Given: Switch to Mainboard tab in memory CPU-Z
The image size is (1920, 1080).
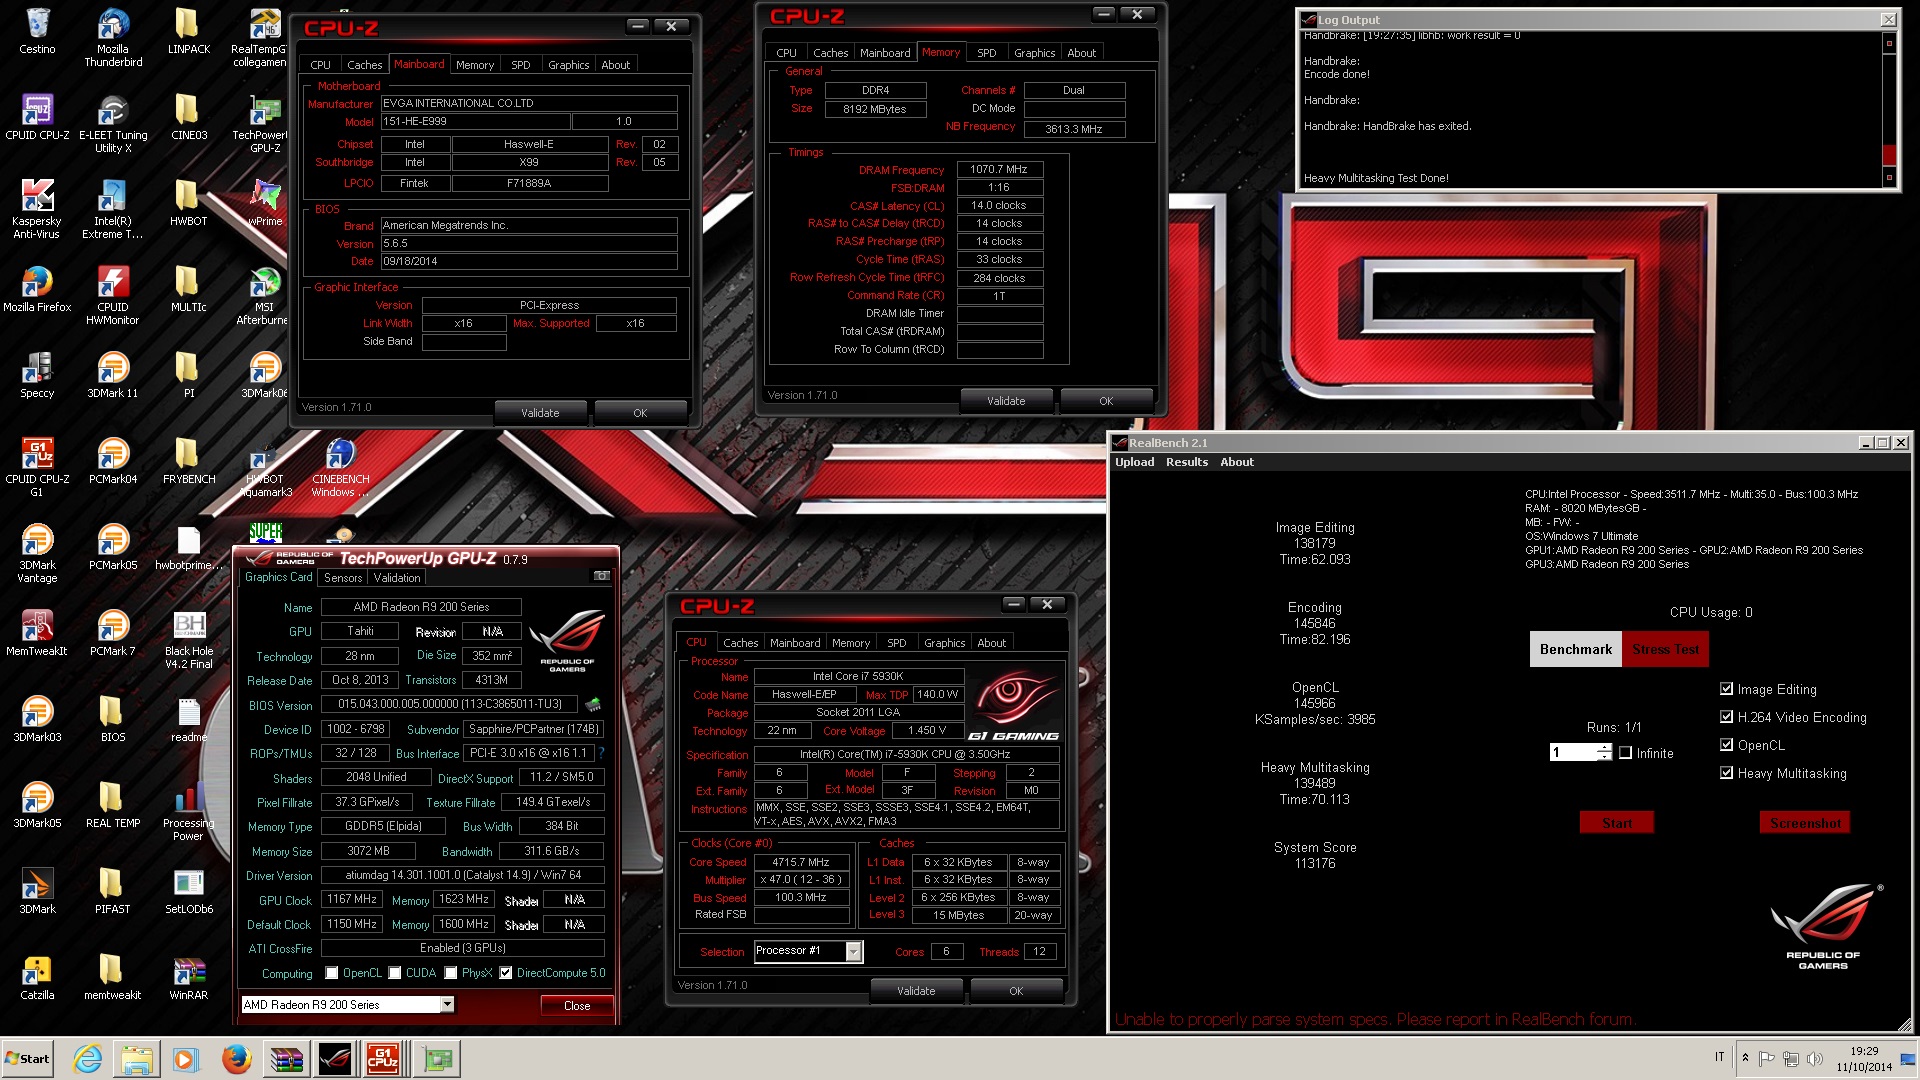Looking at the screenshot, I should [885, 53].
